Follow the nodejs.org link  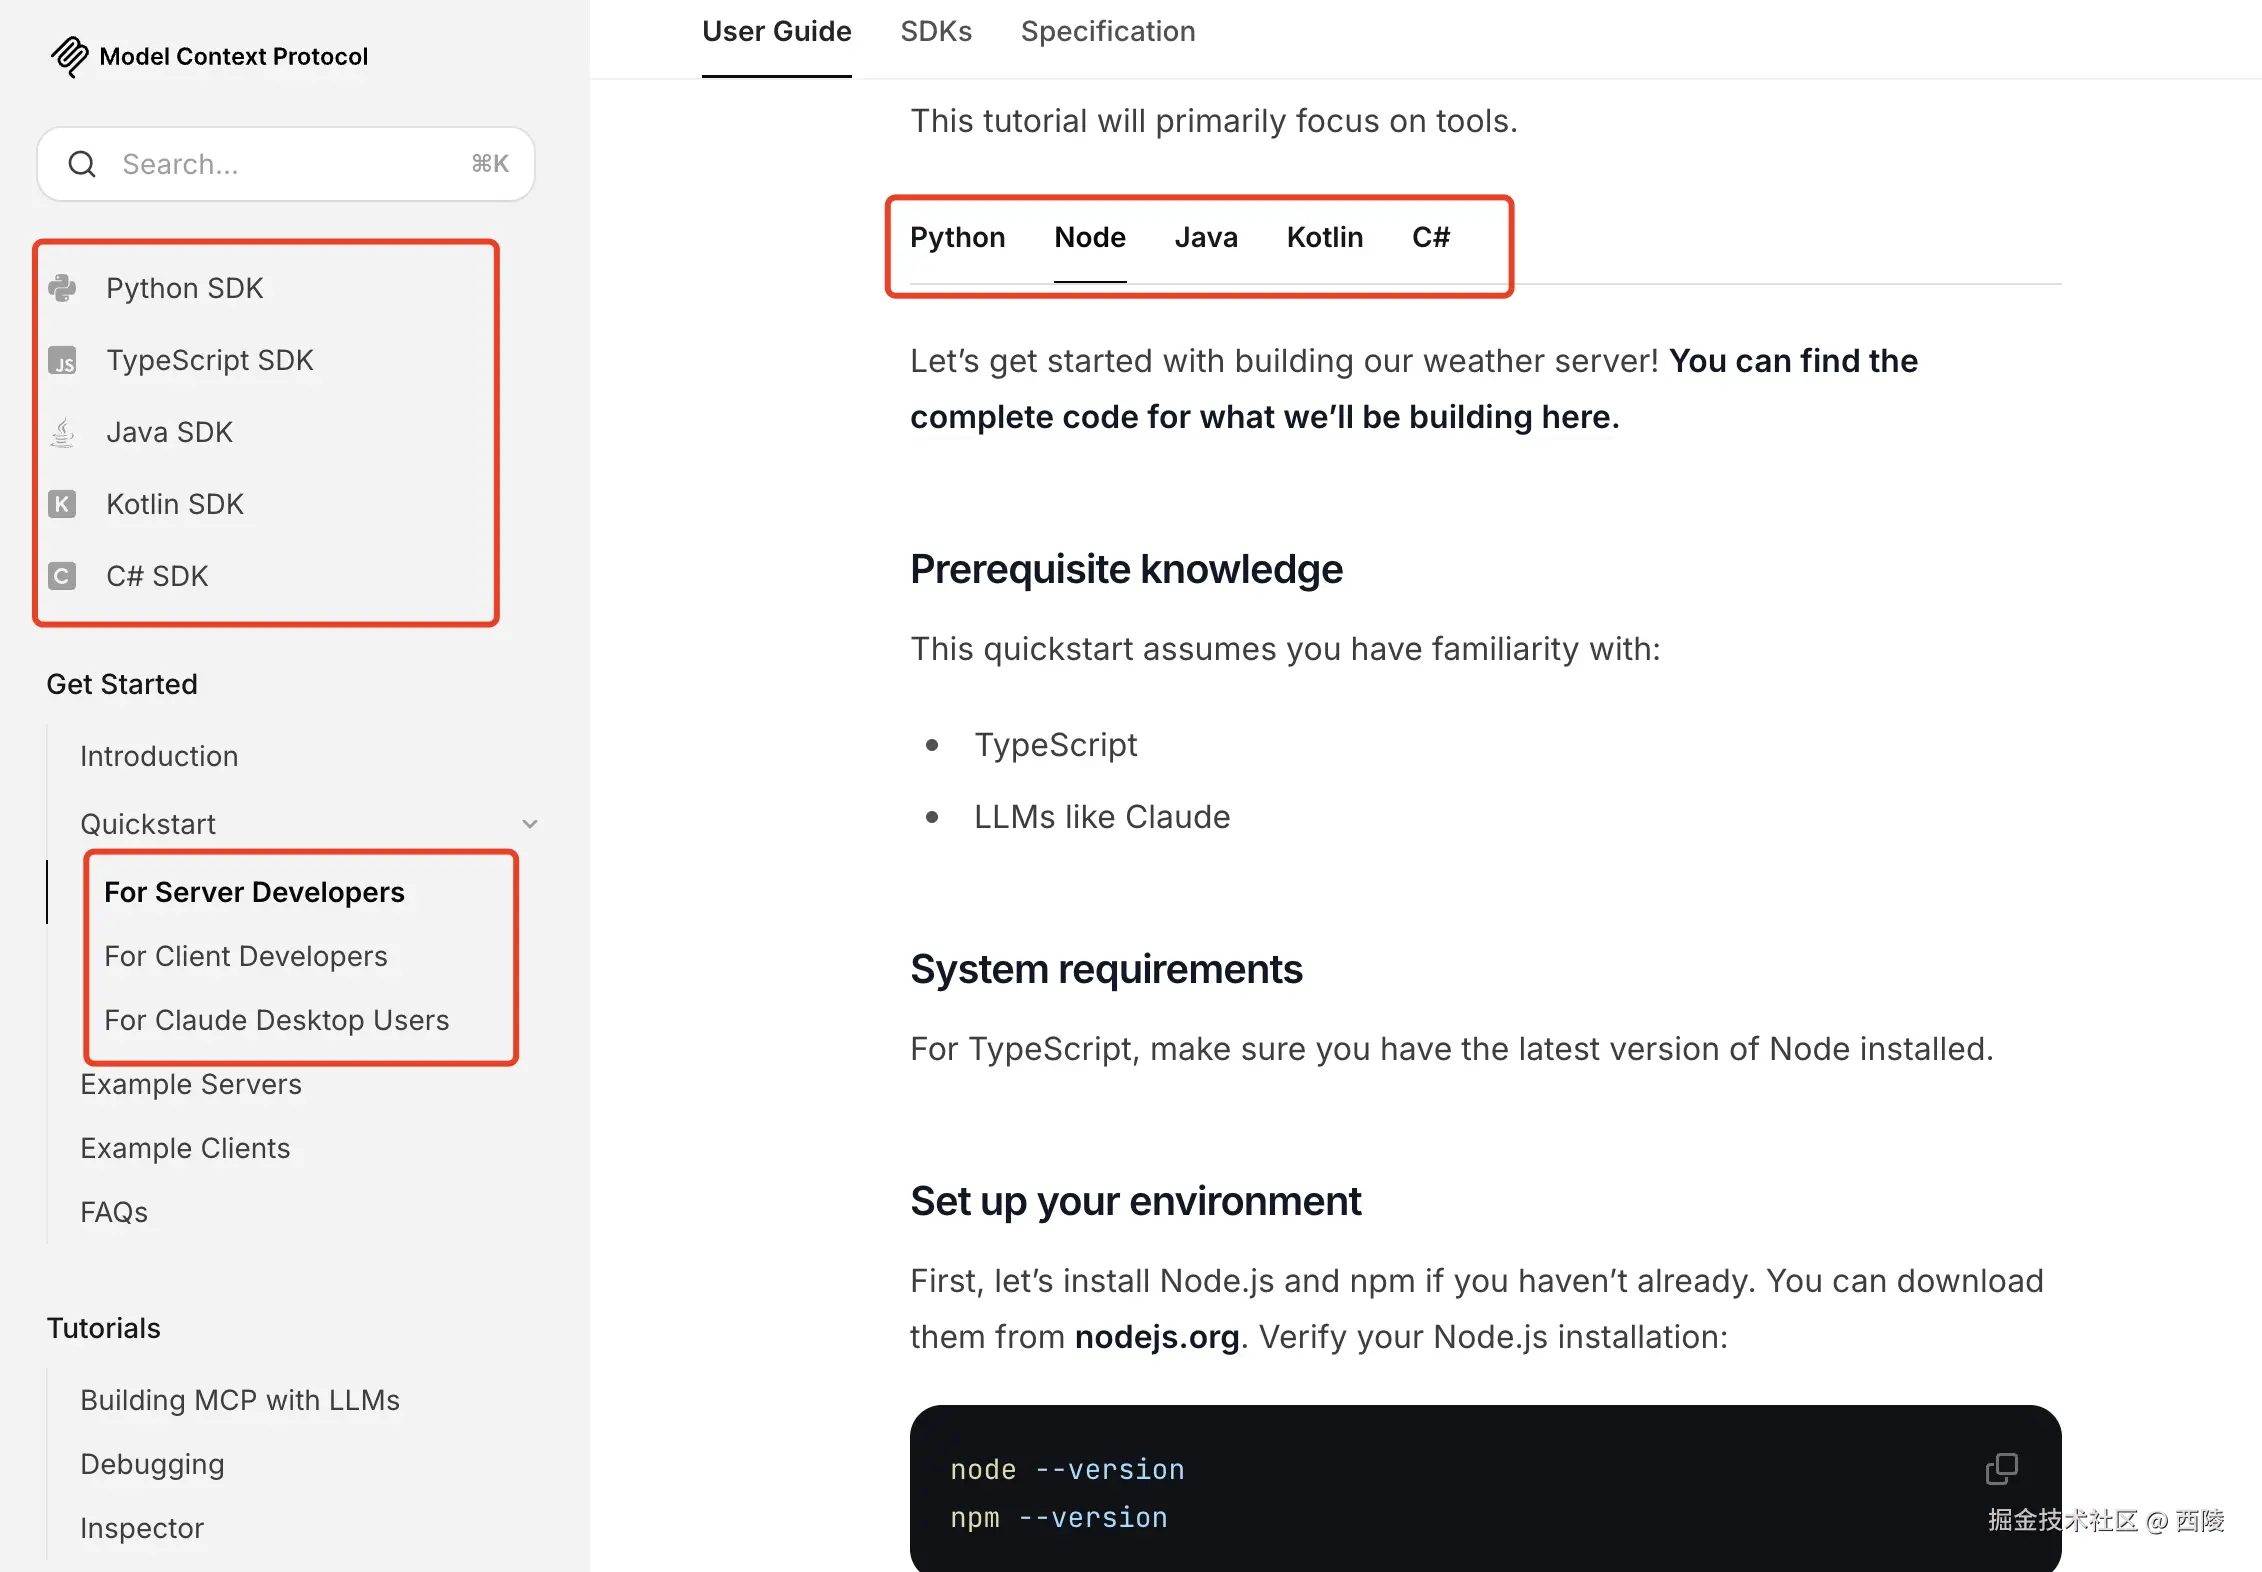coord(1156,1337)
